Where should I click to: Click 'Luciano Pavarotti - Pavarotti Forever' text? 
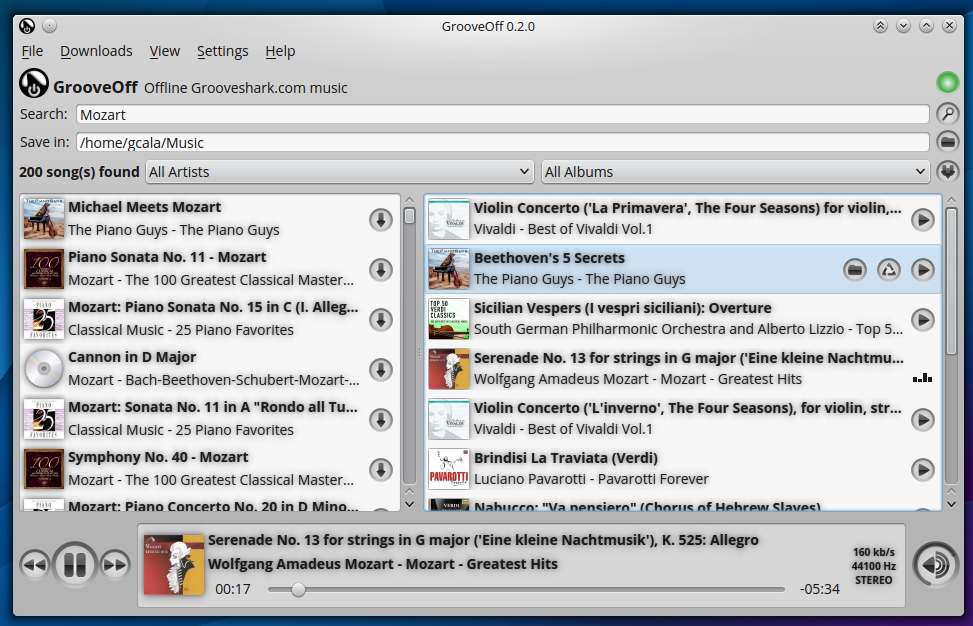(591, 479)
